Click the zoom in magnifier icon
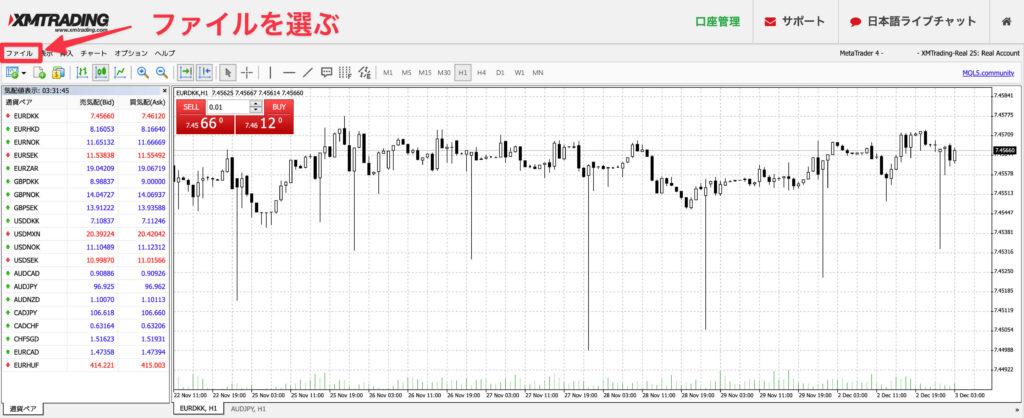 (x=143, y=72)
